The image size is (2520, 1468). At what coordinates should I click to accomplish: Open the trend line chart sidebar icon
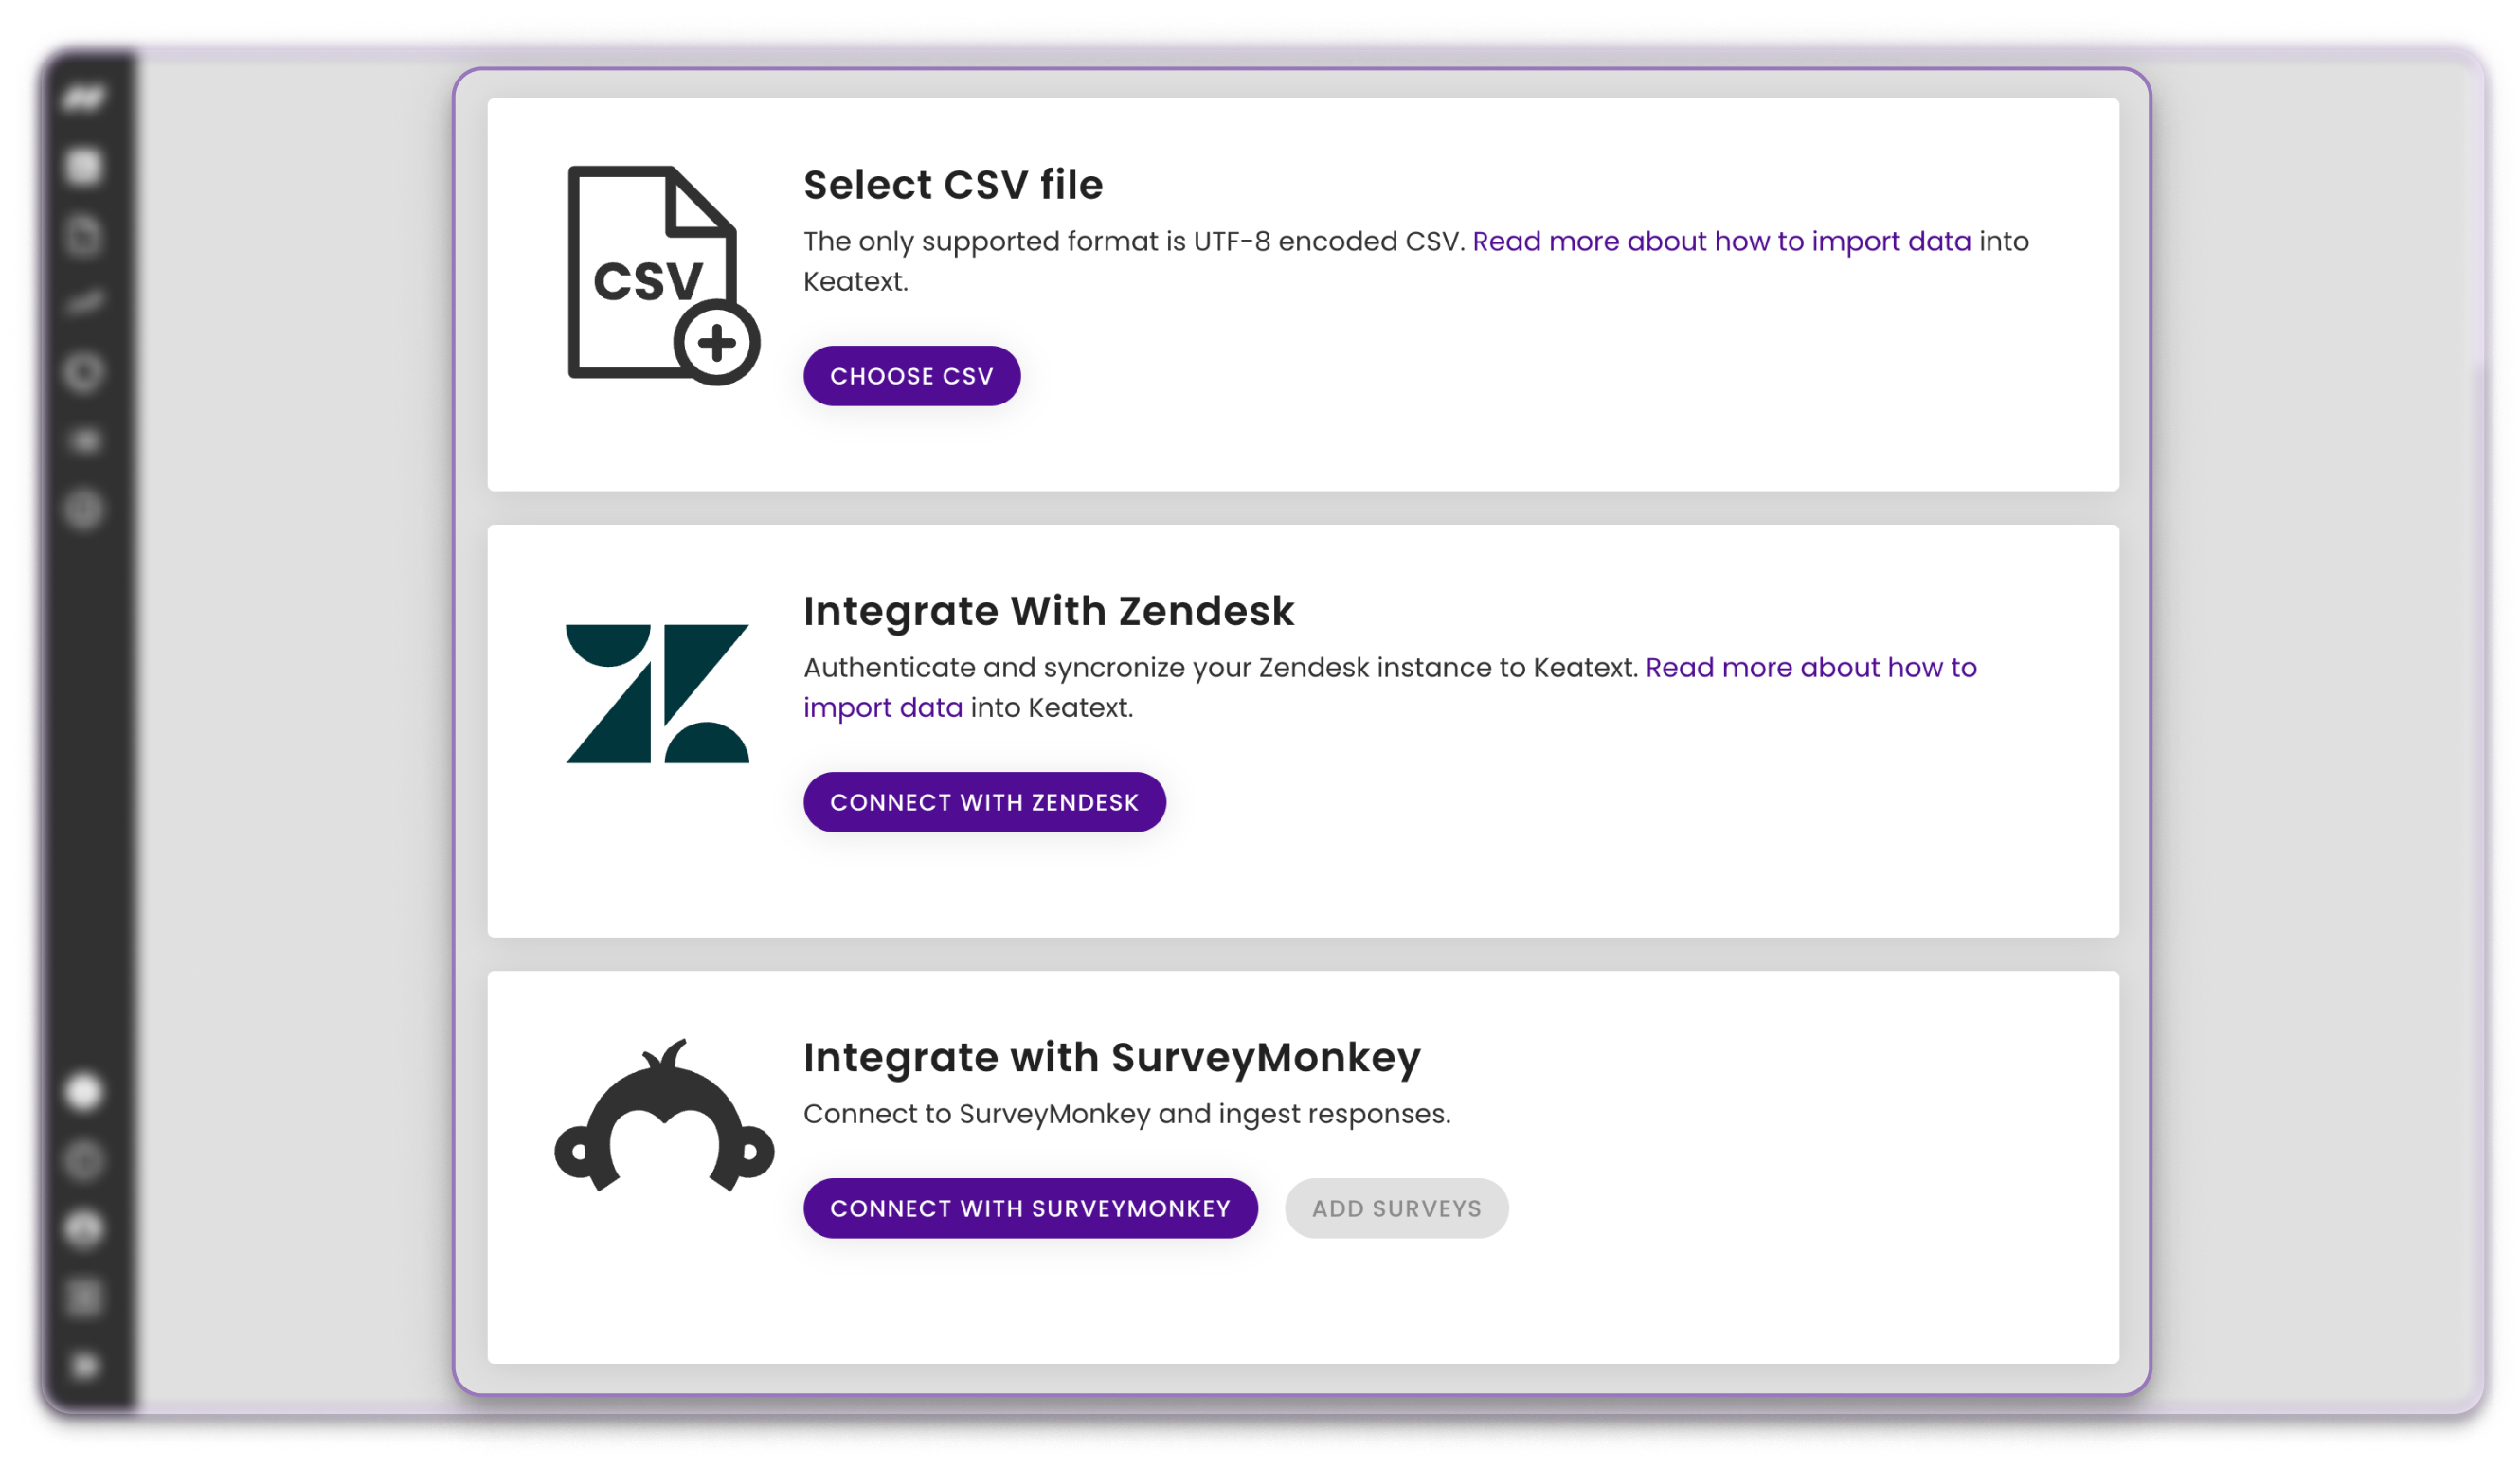pyautogui.click(x=84, y=302)
